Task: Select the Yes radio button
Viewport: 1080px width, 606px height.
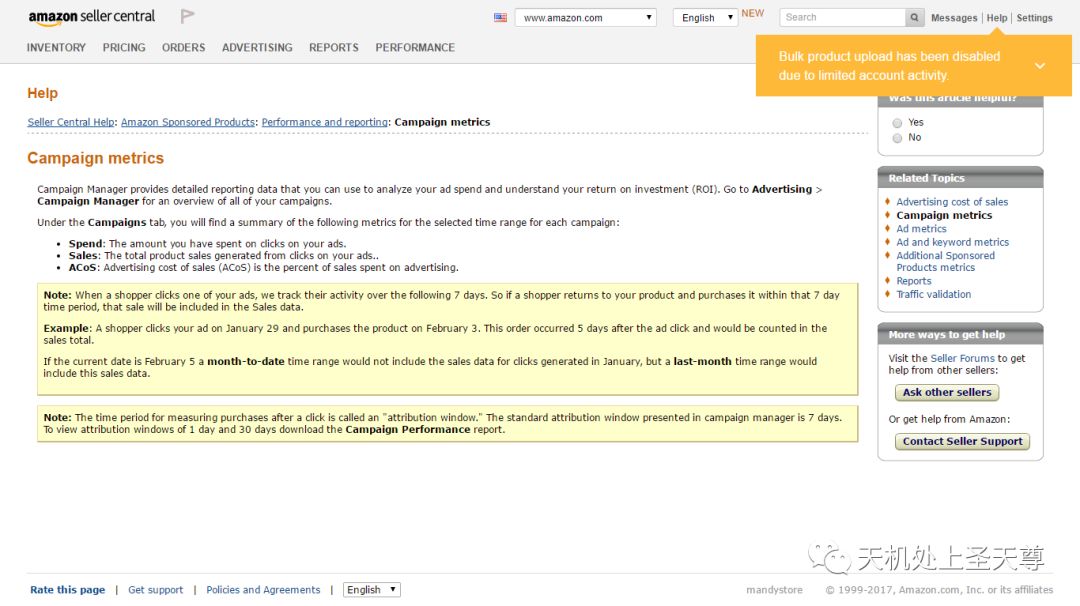Action: click(897, 123)
